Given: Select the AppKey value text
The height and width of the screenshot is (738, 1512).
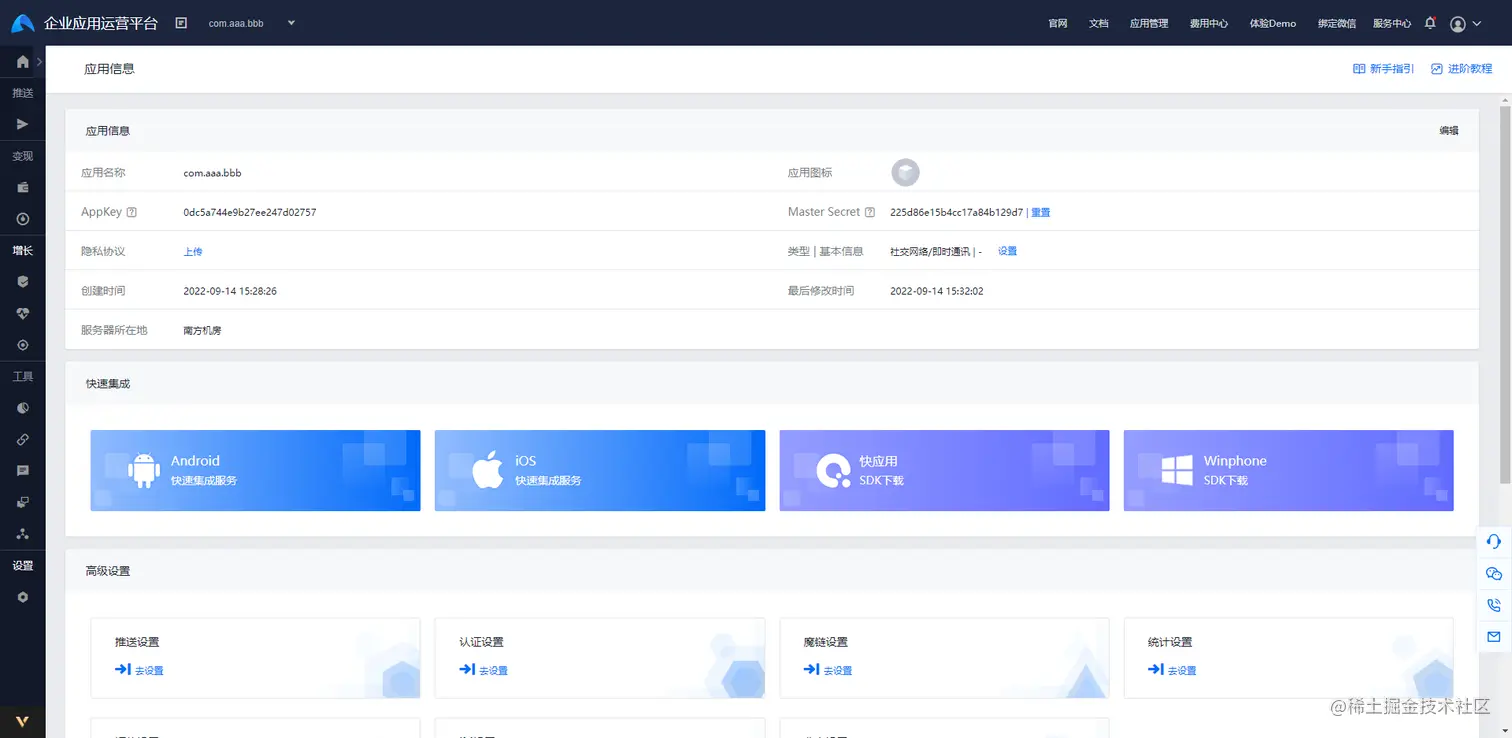Looking at the screenshot, I should point(250,212).
